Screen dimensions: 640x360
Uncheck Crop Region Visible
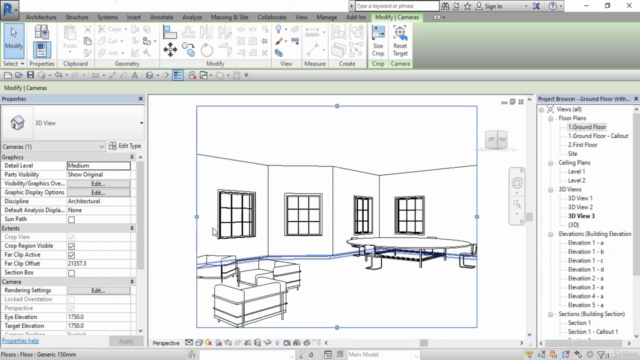click(x=71, y=246)
